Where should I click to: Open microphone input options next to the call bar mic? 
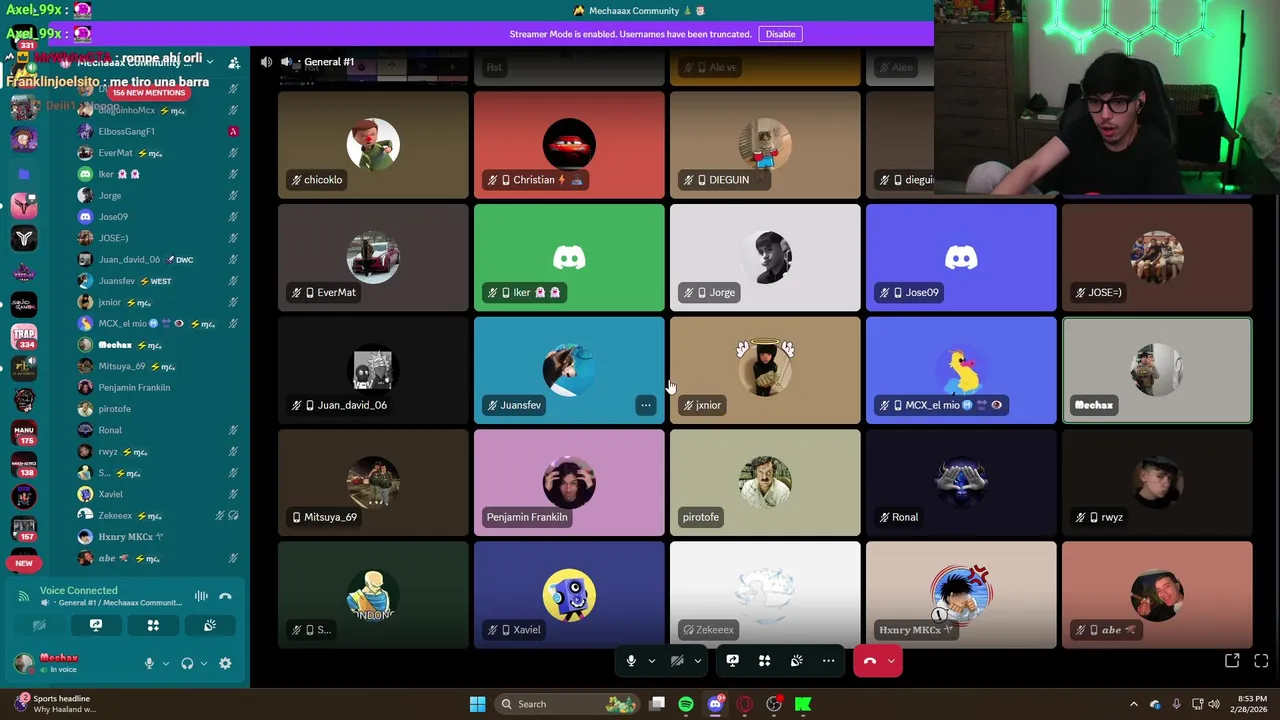(x=652, y=660)
